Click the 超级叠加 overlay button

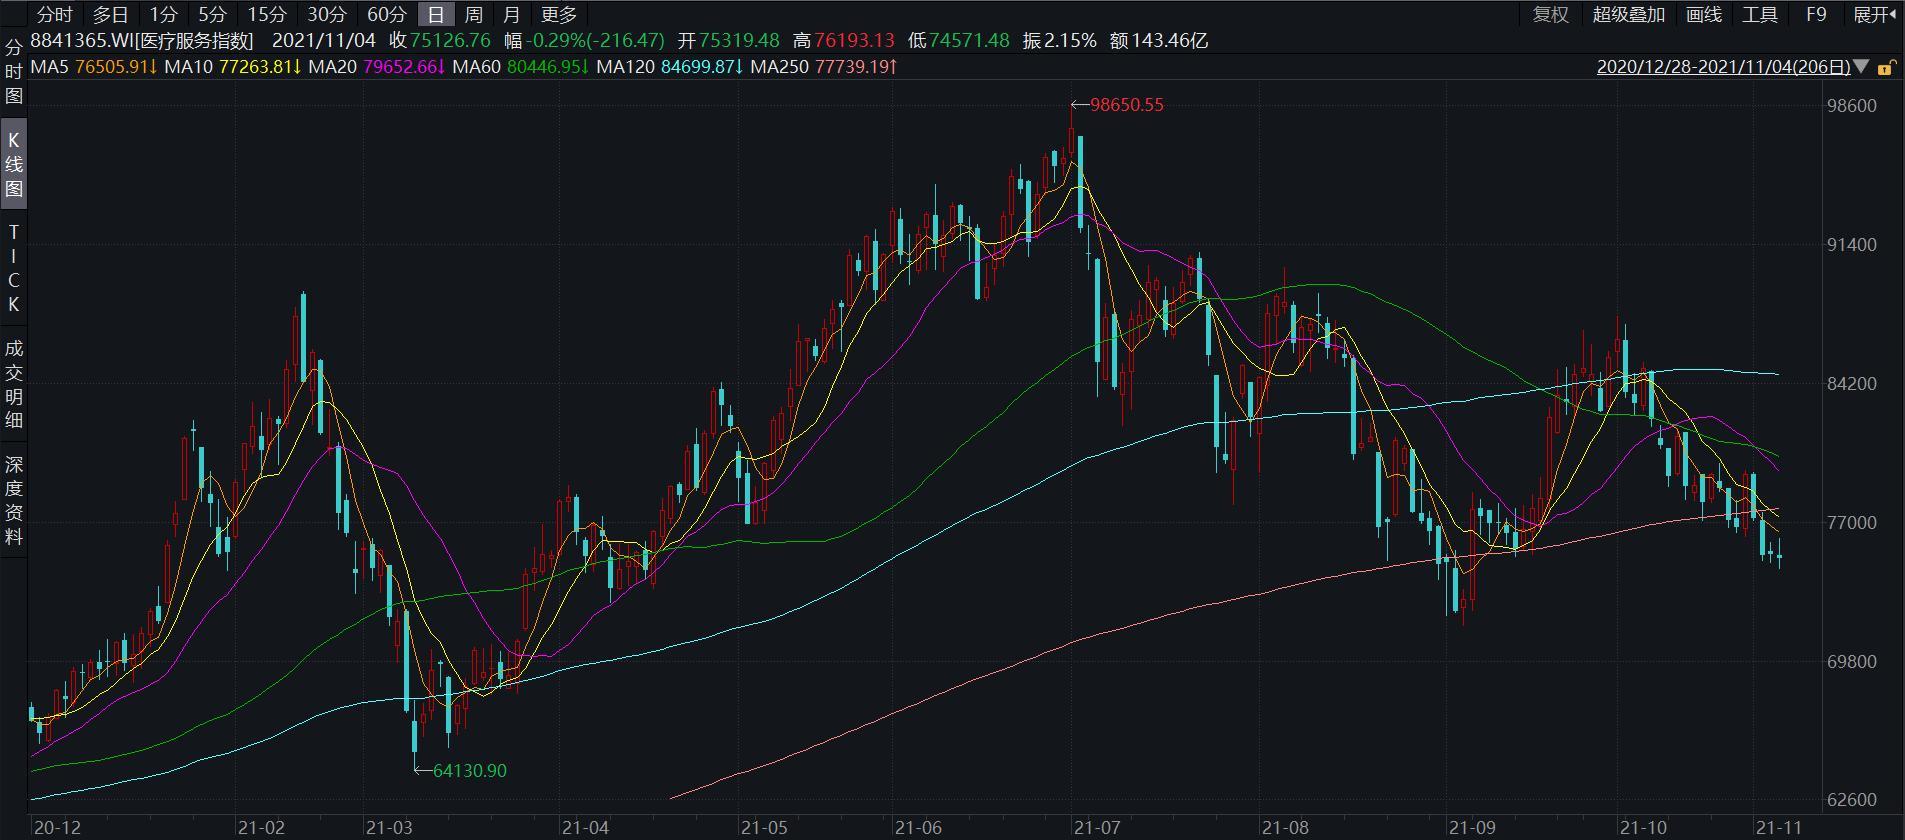(1629, 14)
